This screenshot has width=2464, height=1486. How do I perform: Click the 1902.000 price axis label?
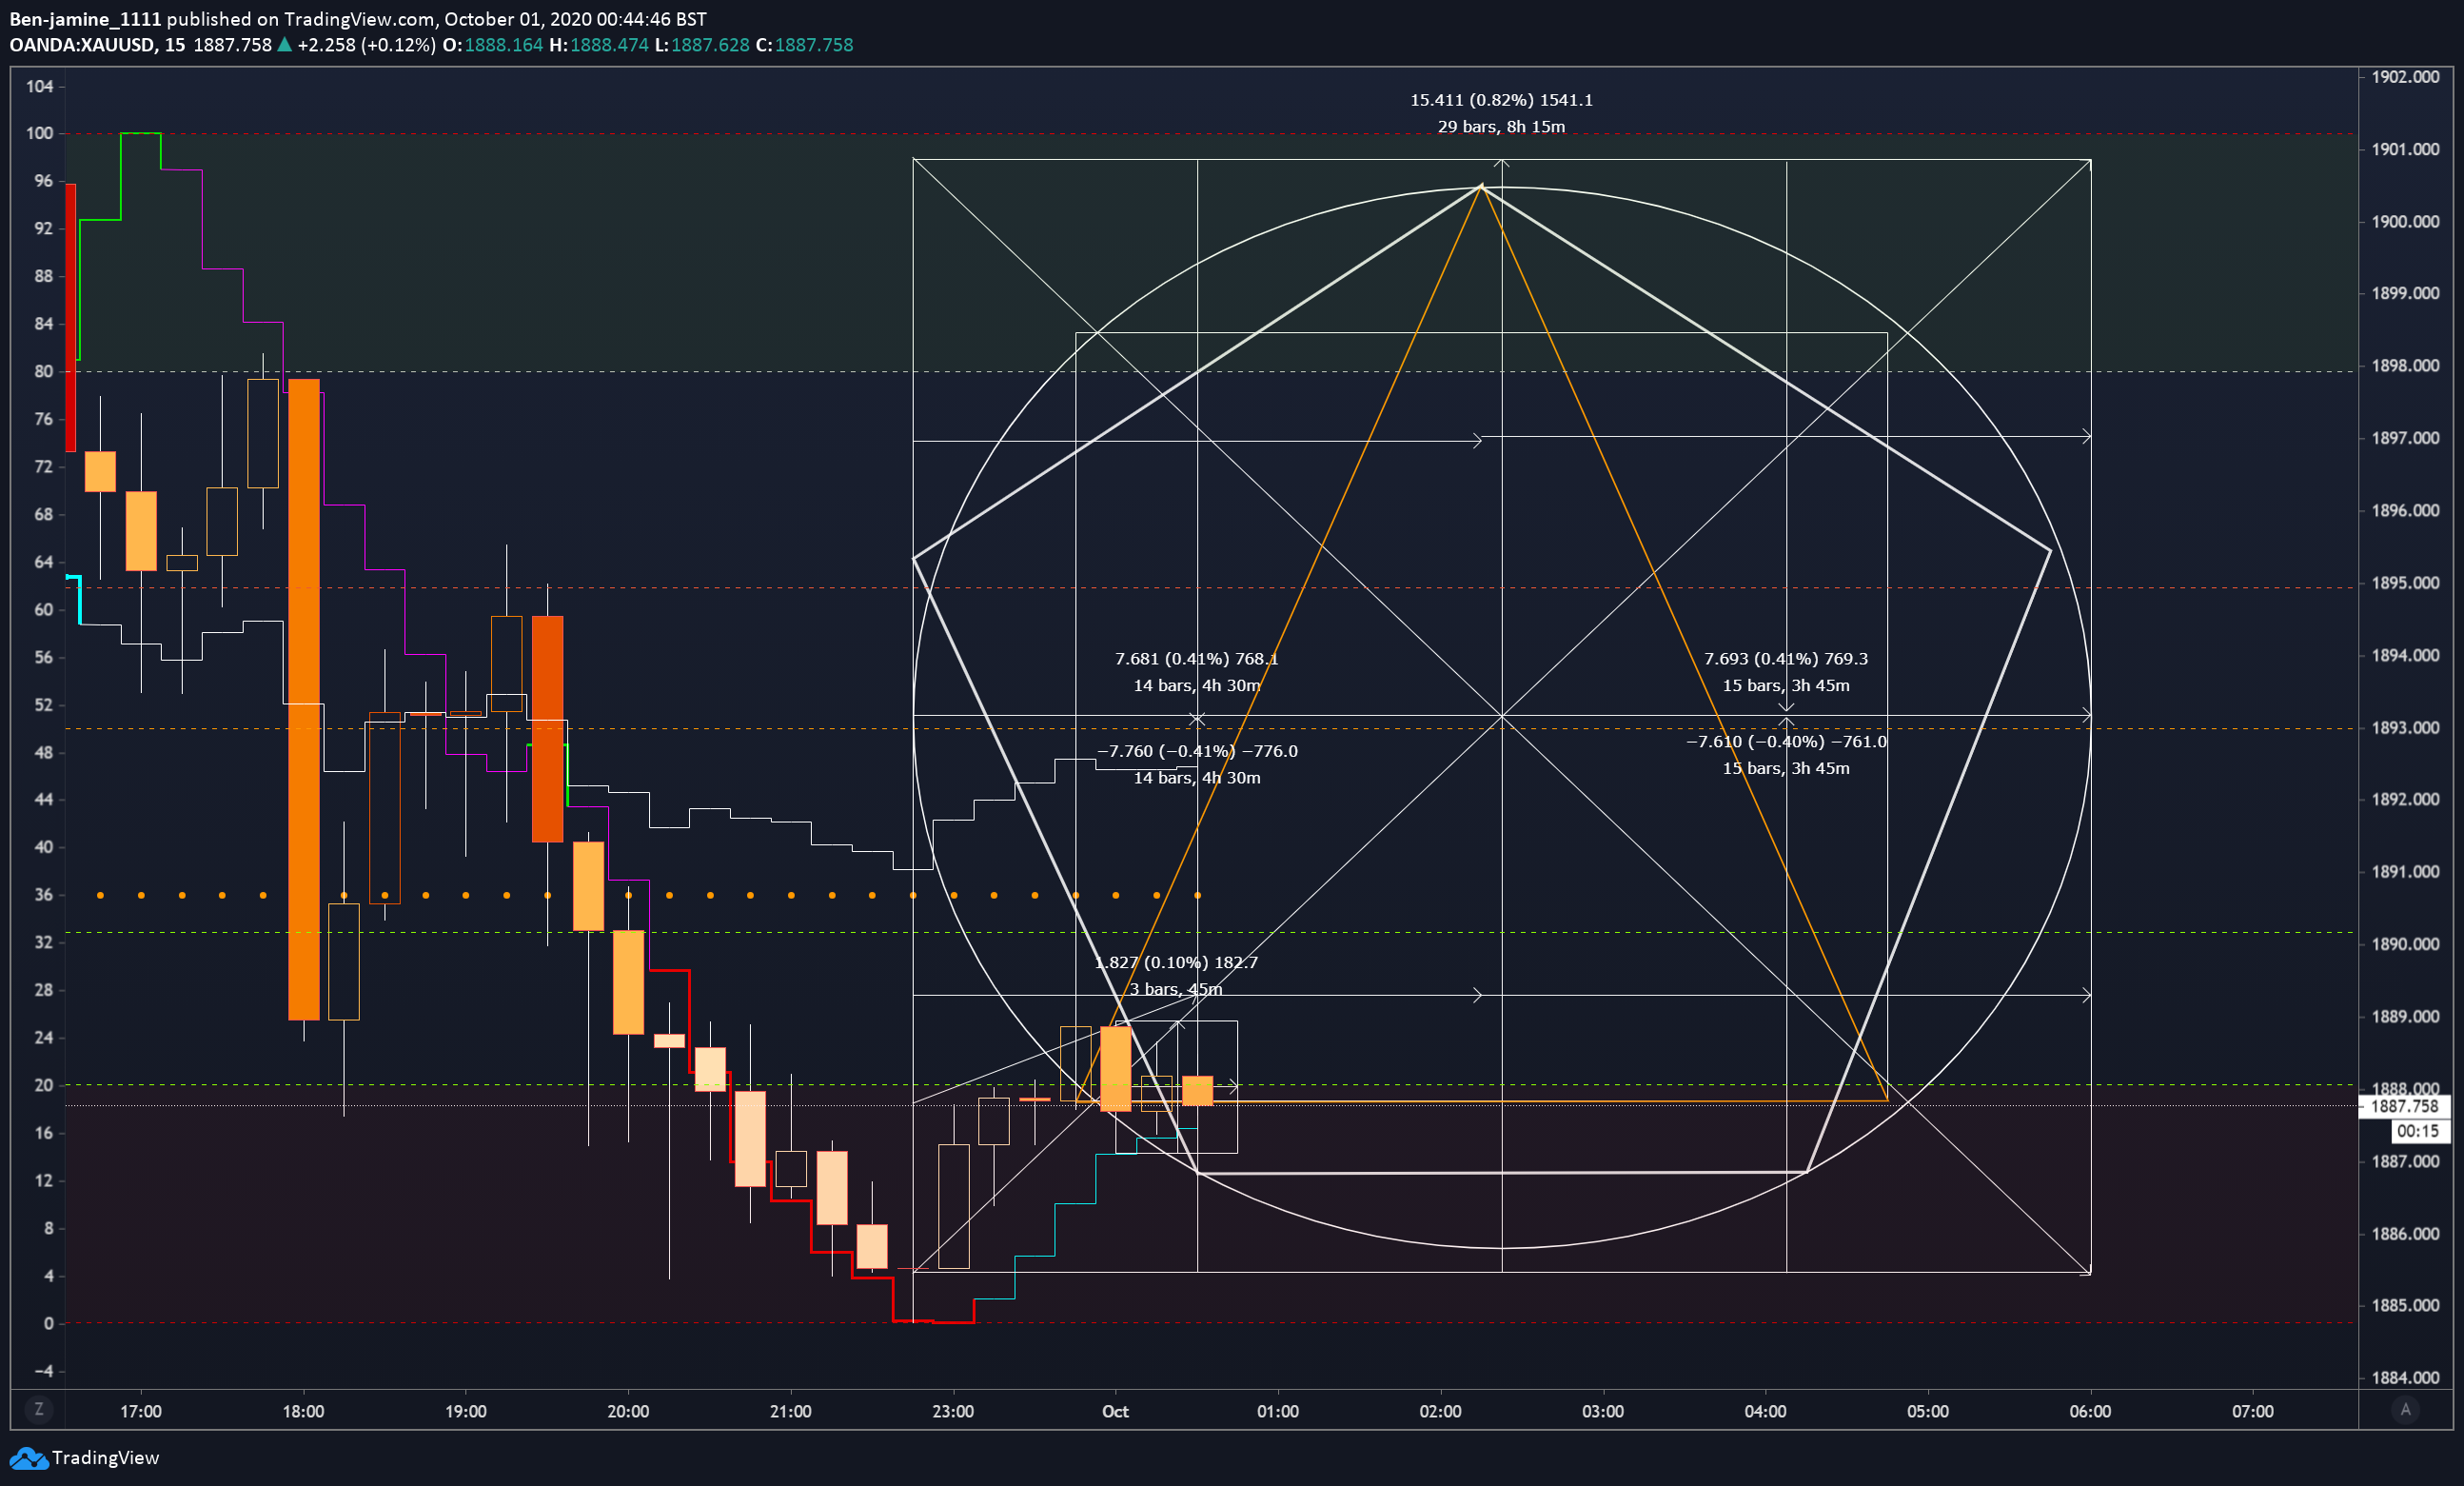[x=2405, y=77]
